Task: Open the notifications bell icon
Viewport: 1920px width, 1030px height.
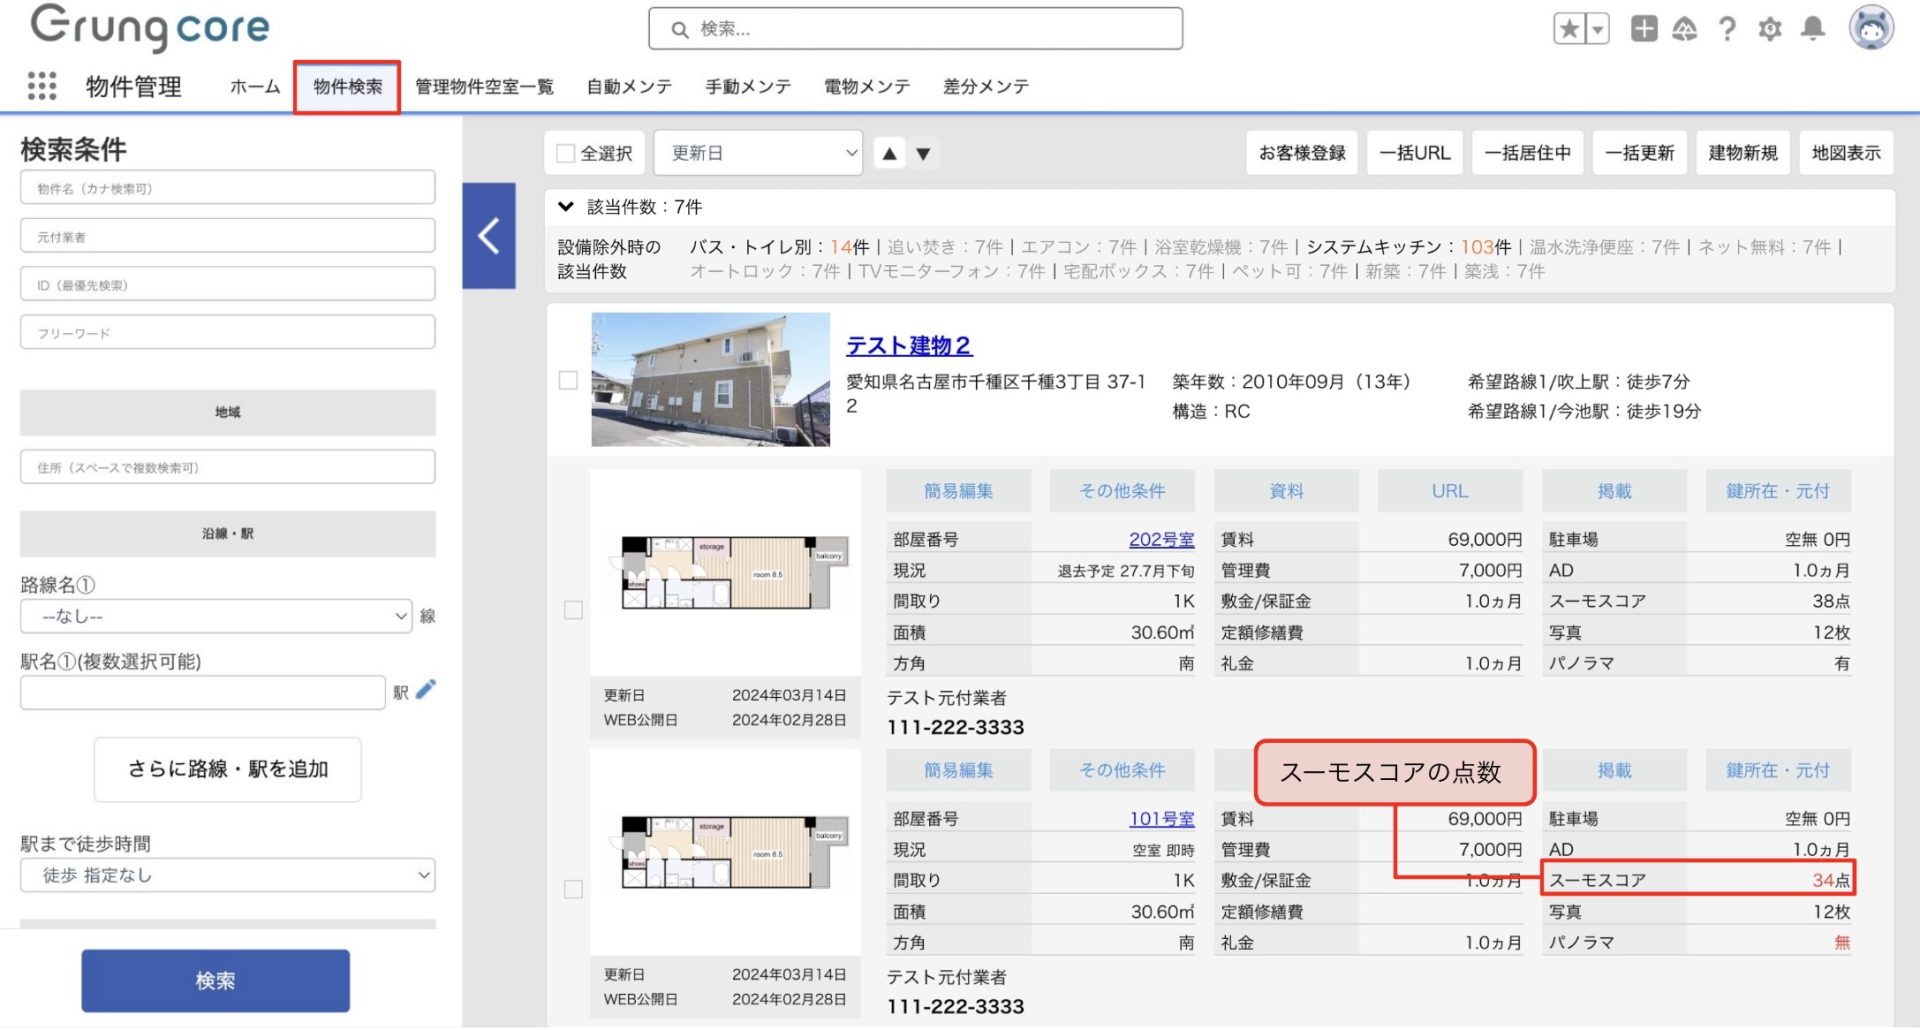Action: (x=1812, y=29)
